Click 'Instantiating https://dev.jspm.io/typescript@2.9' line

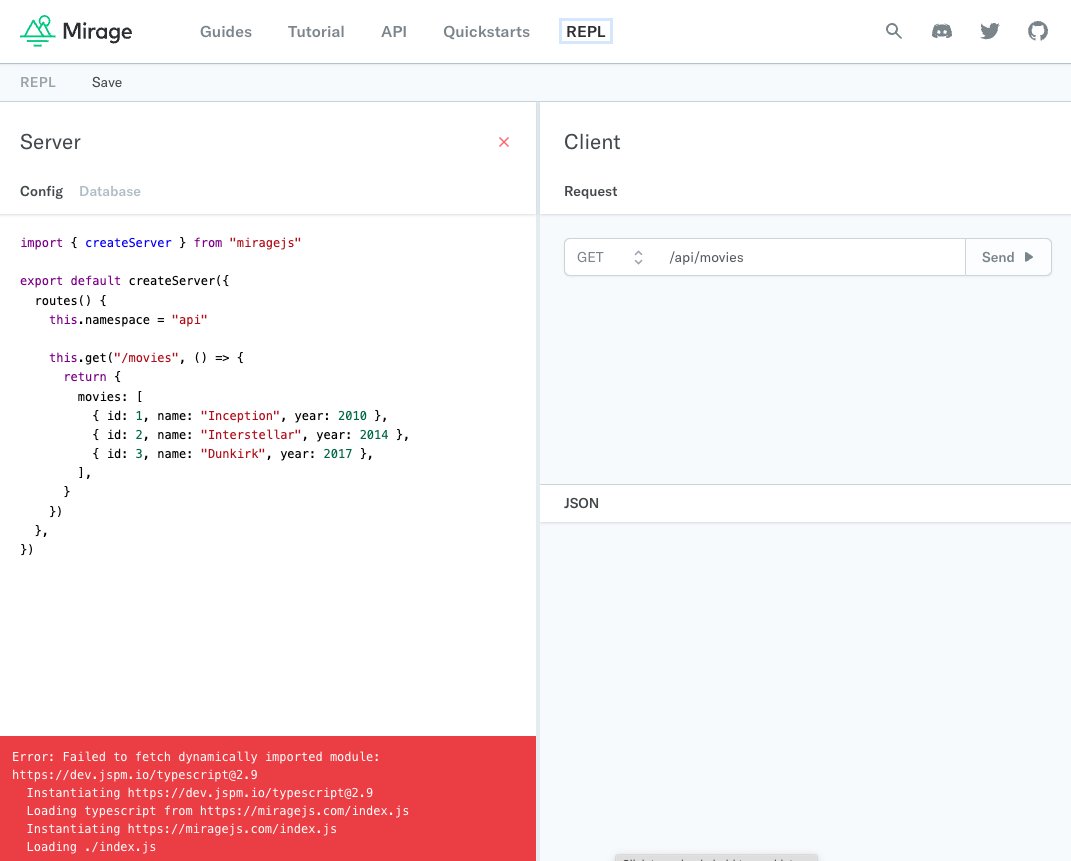(200, 793)
